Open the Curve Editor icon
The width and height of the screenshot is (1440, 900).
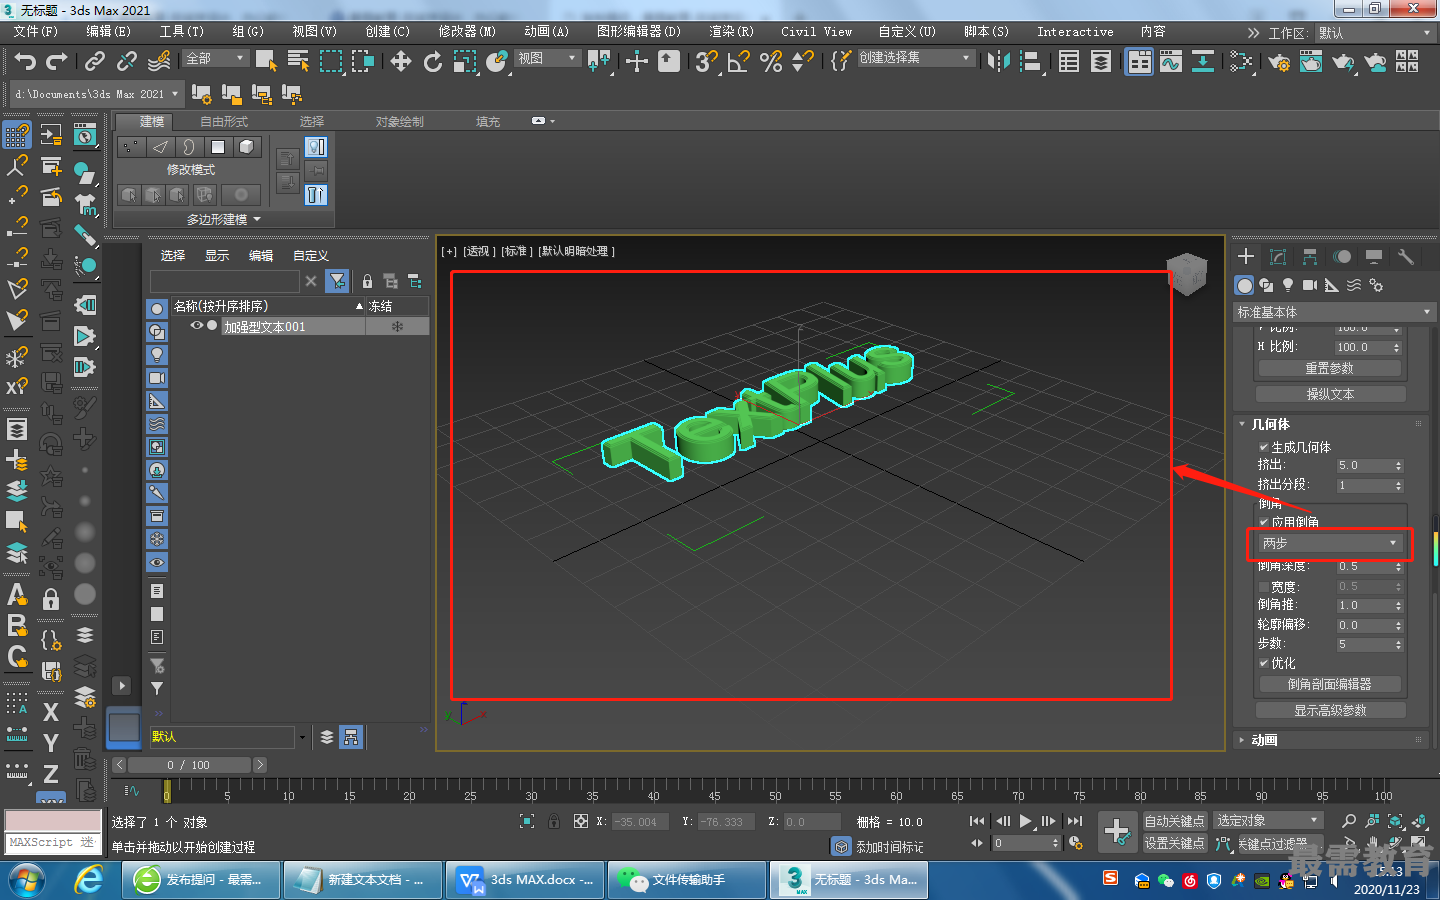(1171, 62)
